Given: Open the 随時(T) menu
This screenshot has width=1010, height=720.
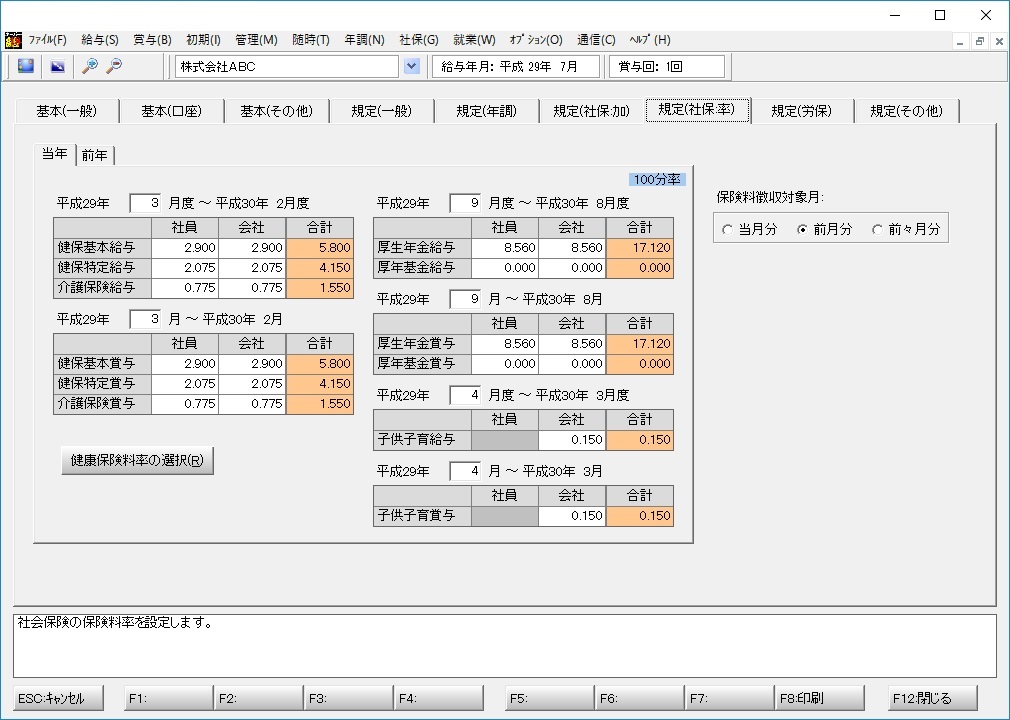Looking at the screenshot, I should [x=311, y=40].
